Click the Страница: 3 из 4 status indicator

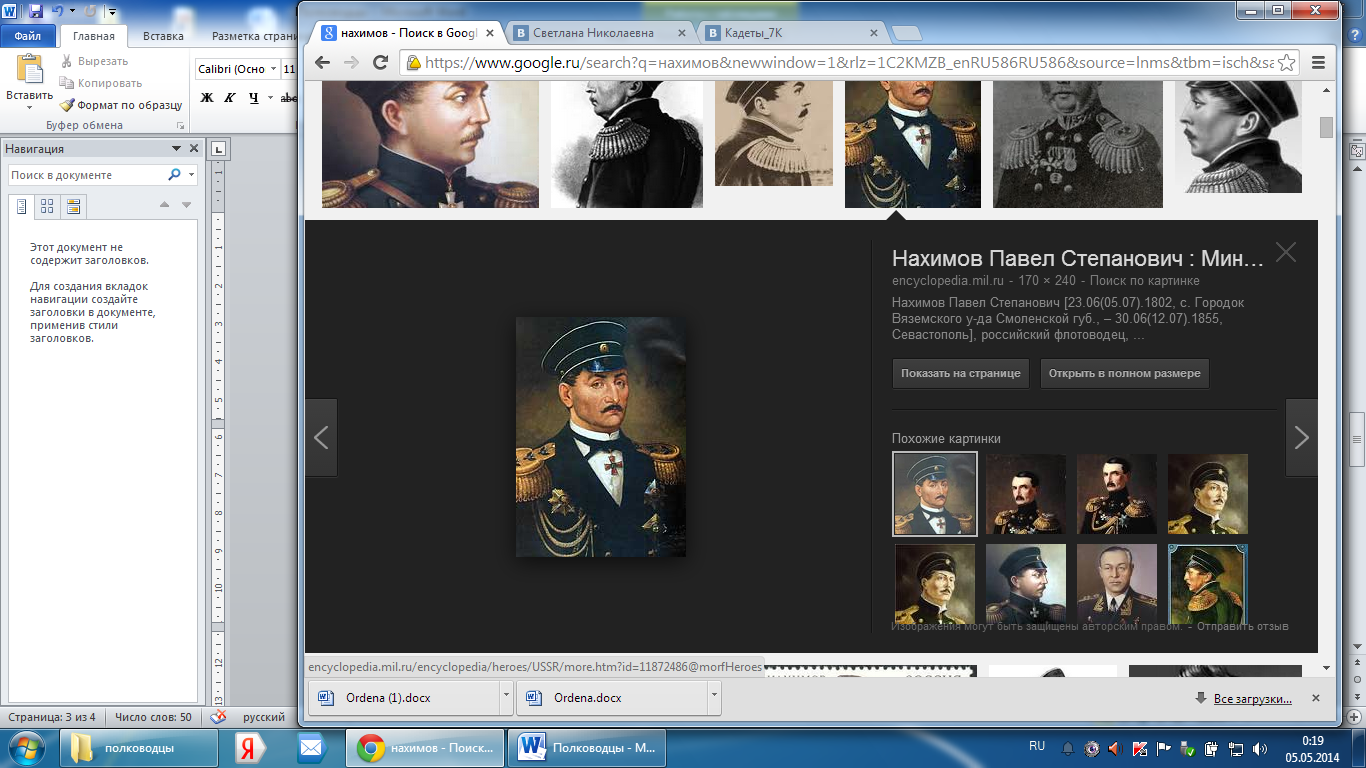(52, 717)
